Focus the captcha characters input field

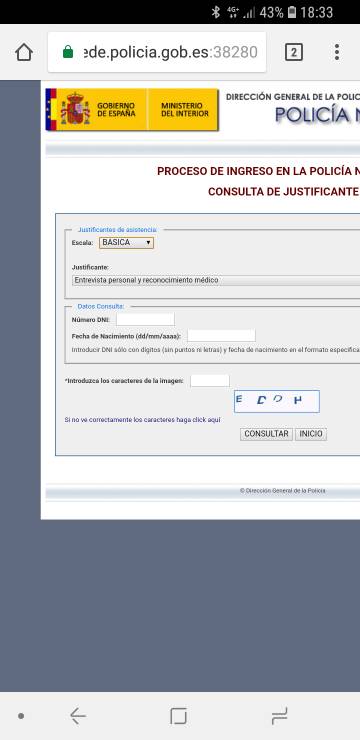(x=210, y=381)
